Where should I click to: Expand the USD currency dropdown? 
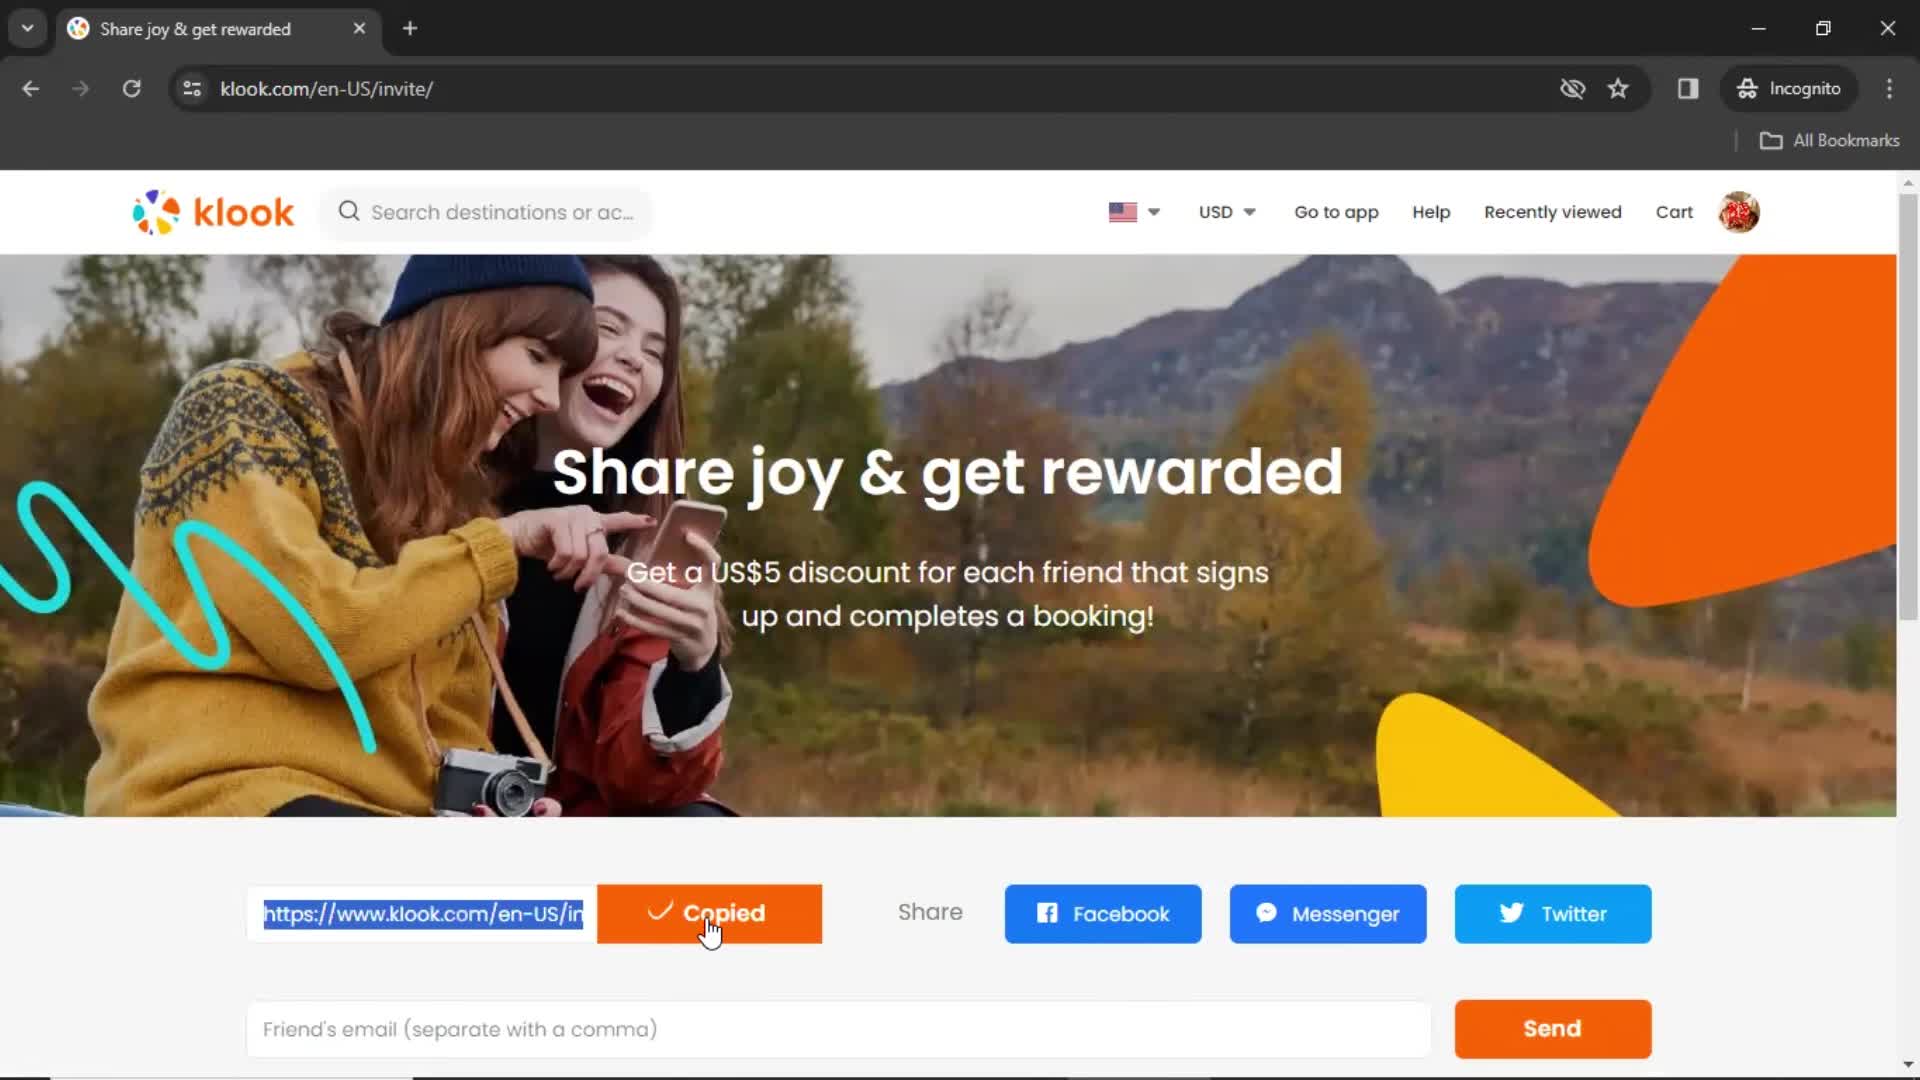(x=1224, y=212)
